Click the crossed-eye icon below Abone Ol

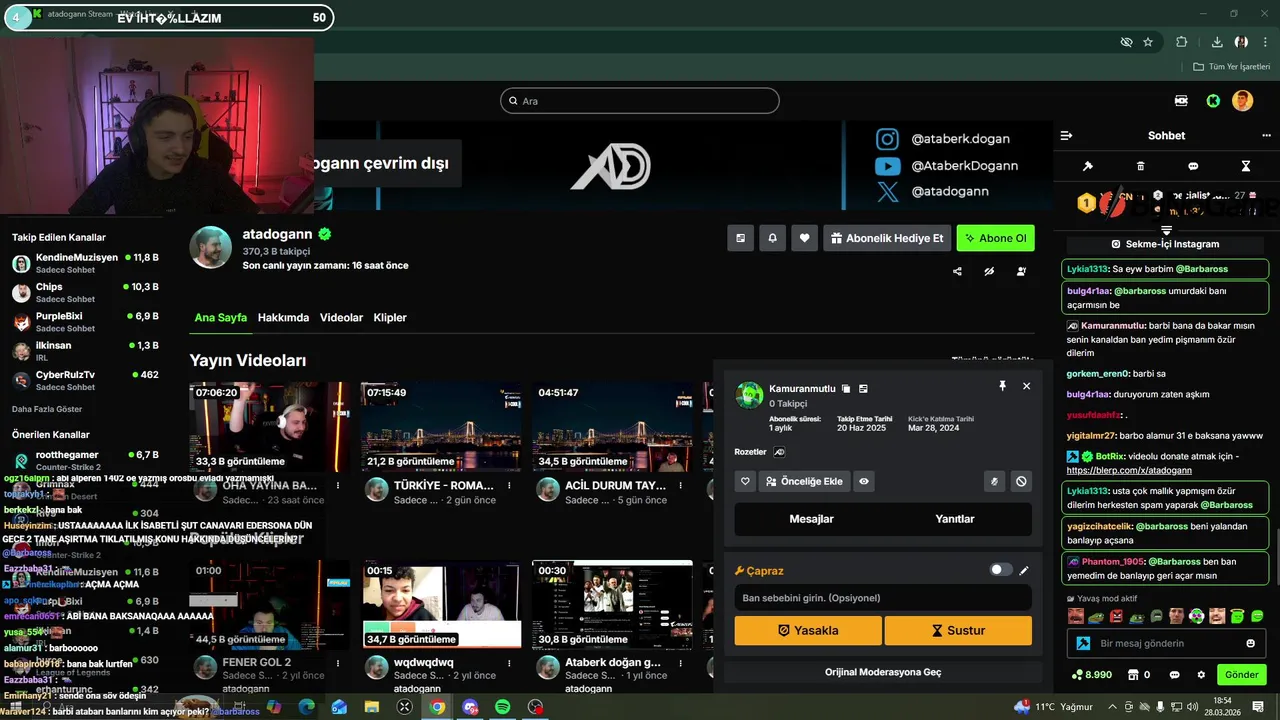pos(989,271)
